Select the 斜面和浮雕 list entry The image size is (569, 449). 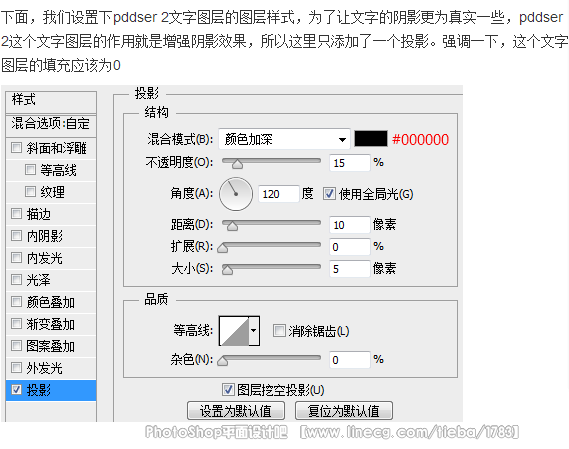click(51, 148)
